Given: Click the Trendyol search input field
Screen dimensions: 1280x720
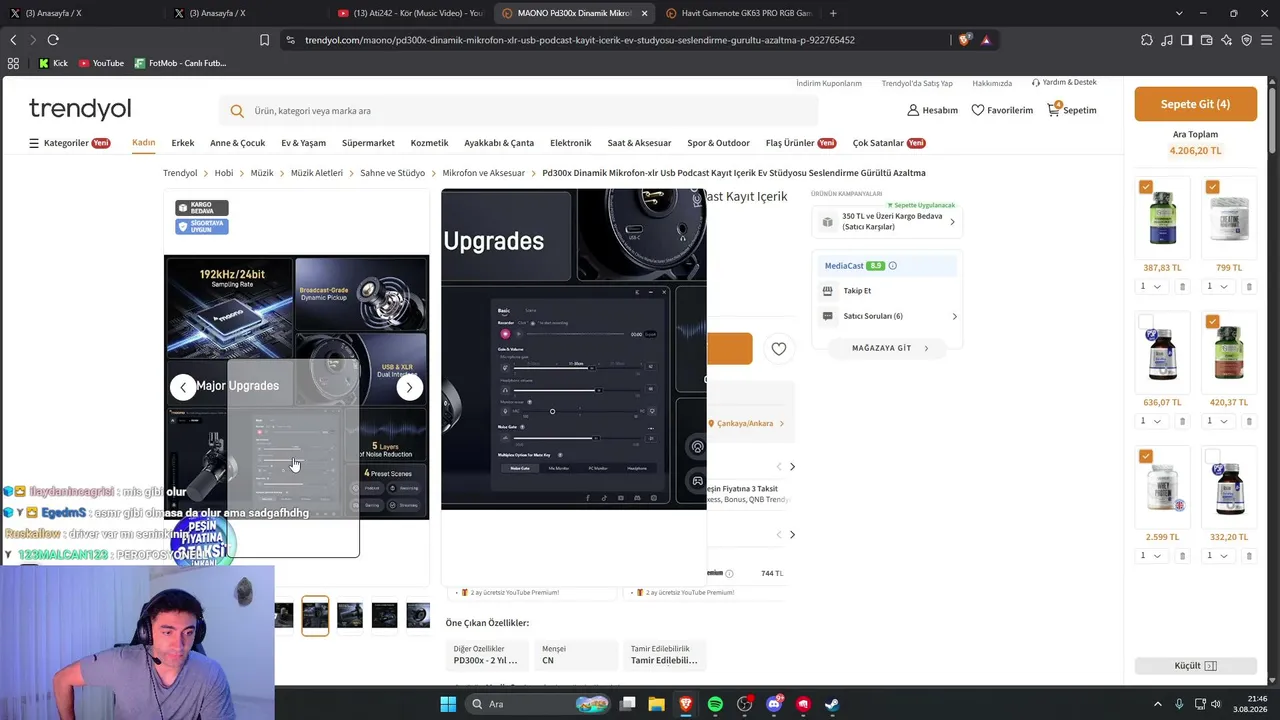Looking at the screenshot, I should 518,111.
